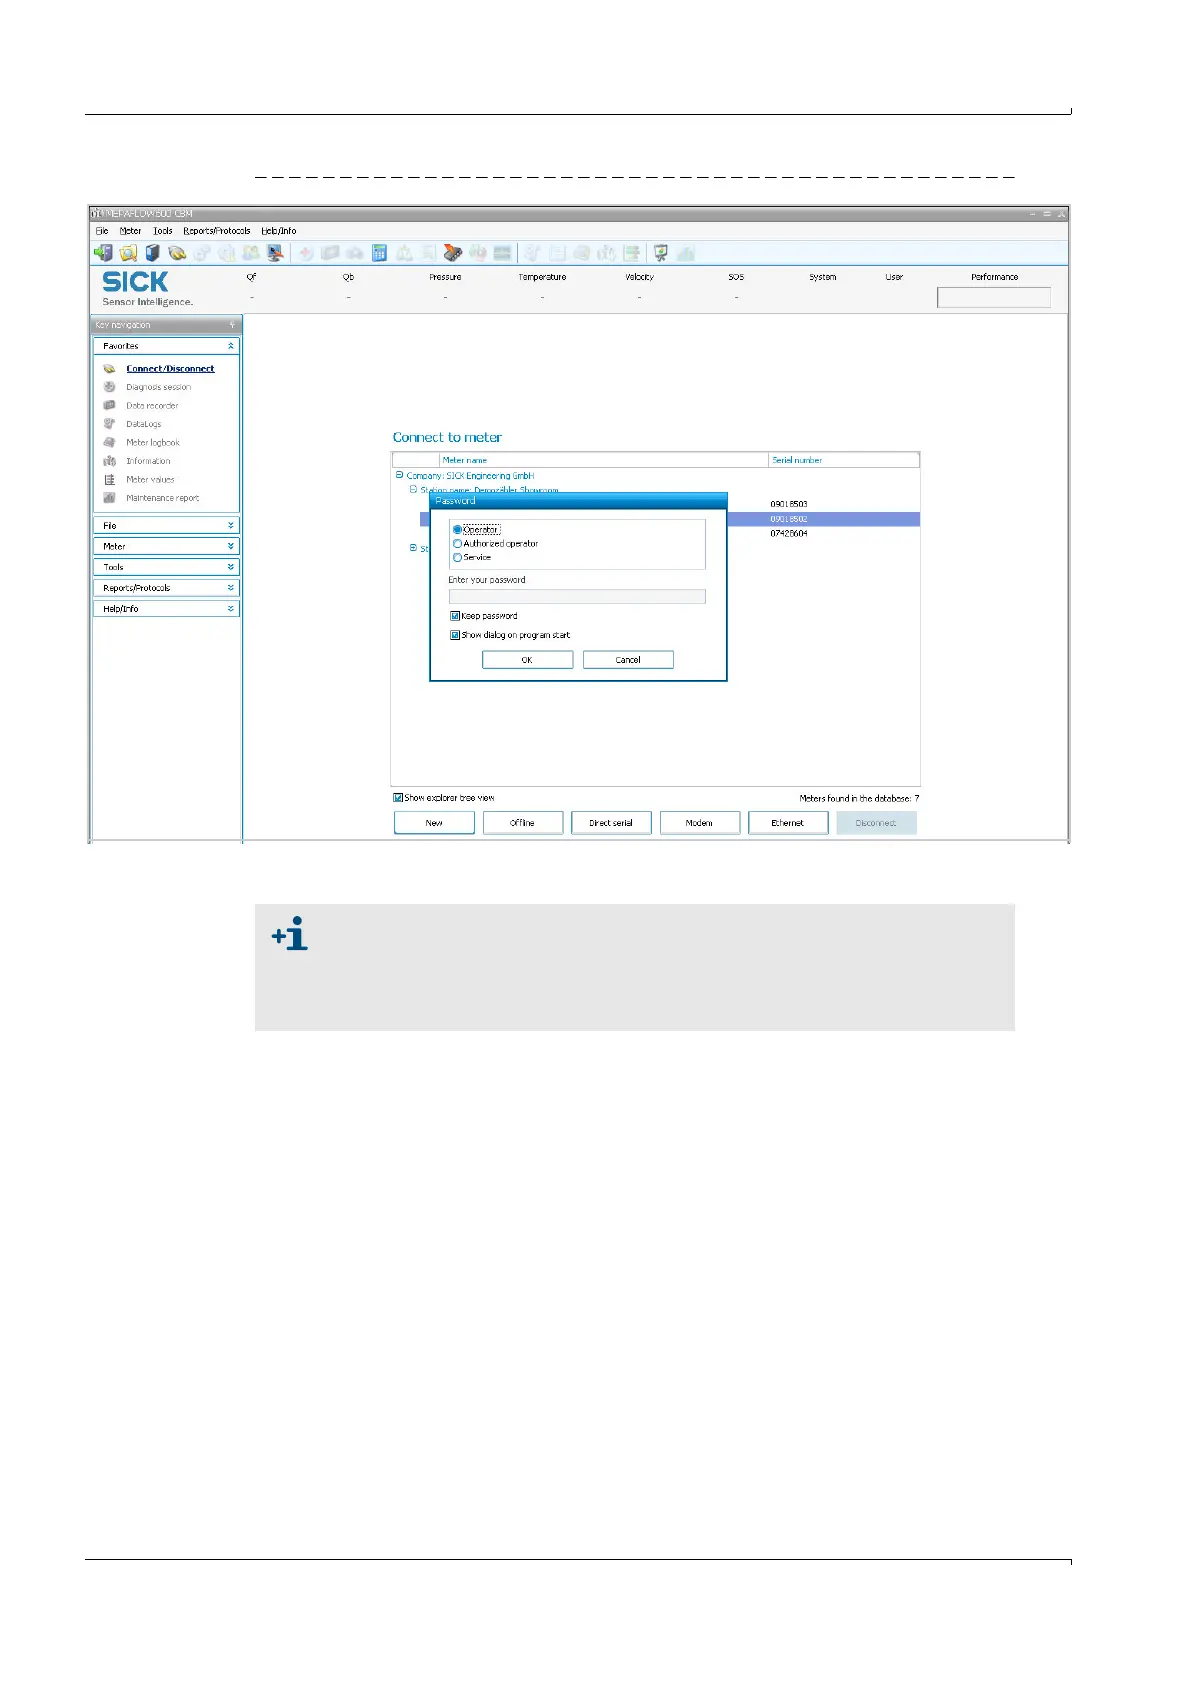Click the firmware chip toolbar icon
The height and width of the screenshot is (1684, 1190).
coord(453,253)
